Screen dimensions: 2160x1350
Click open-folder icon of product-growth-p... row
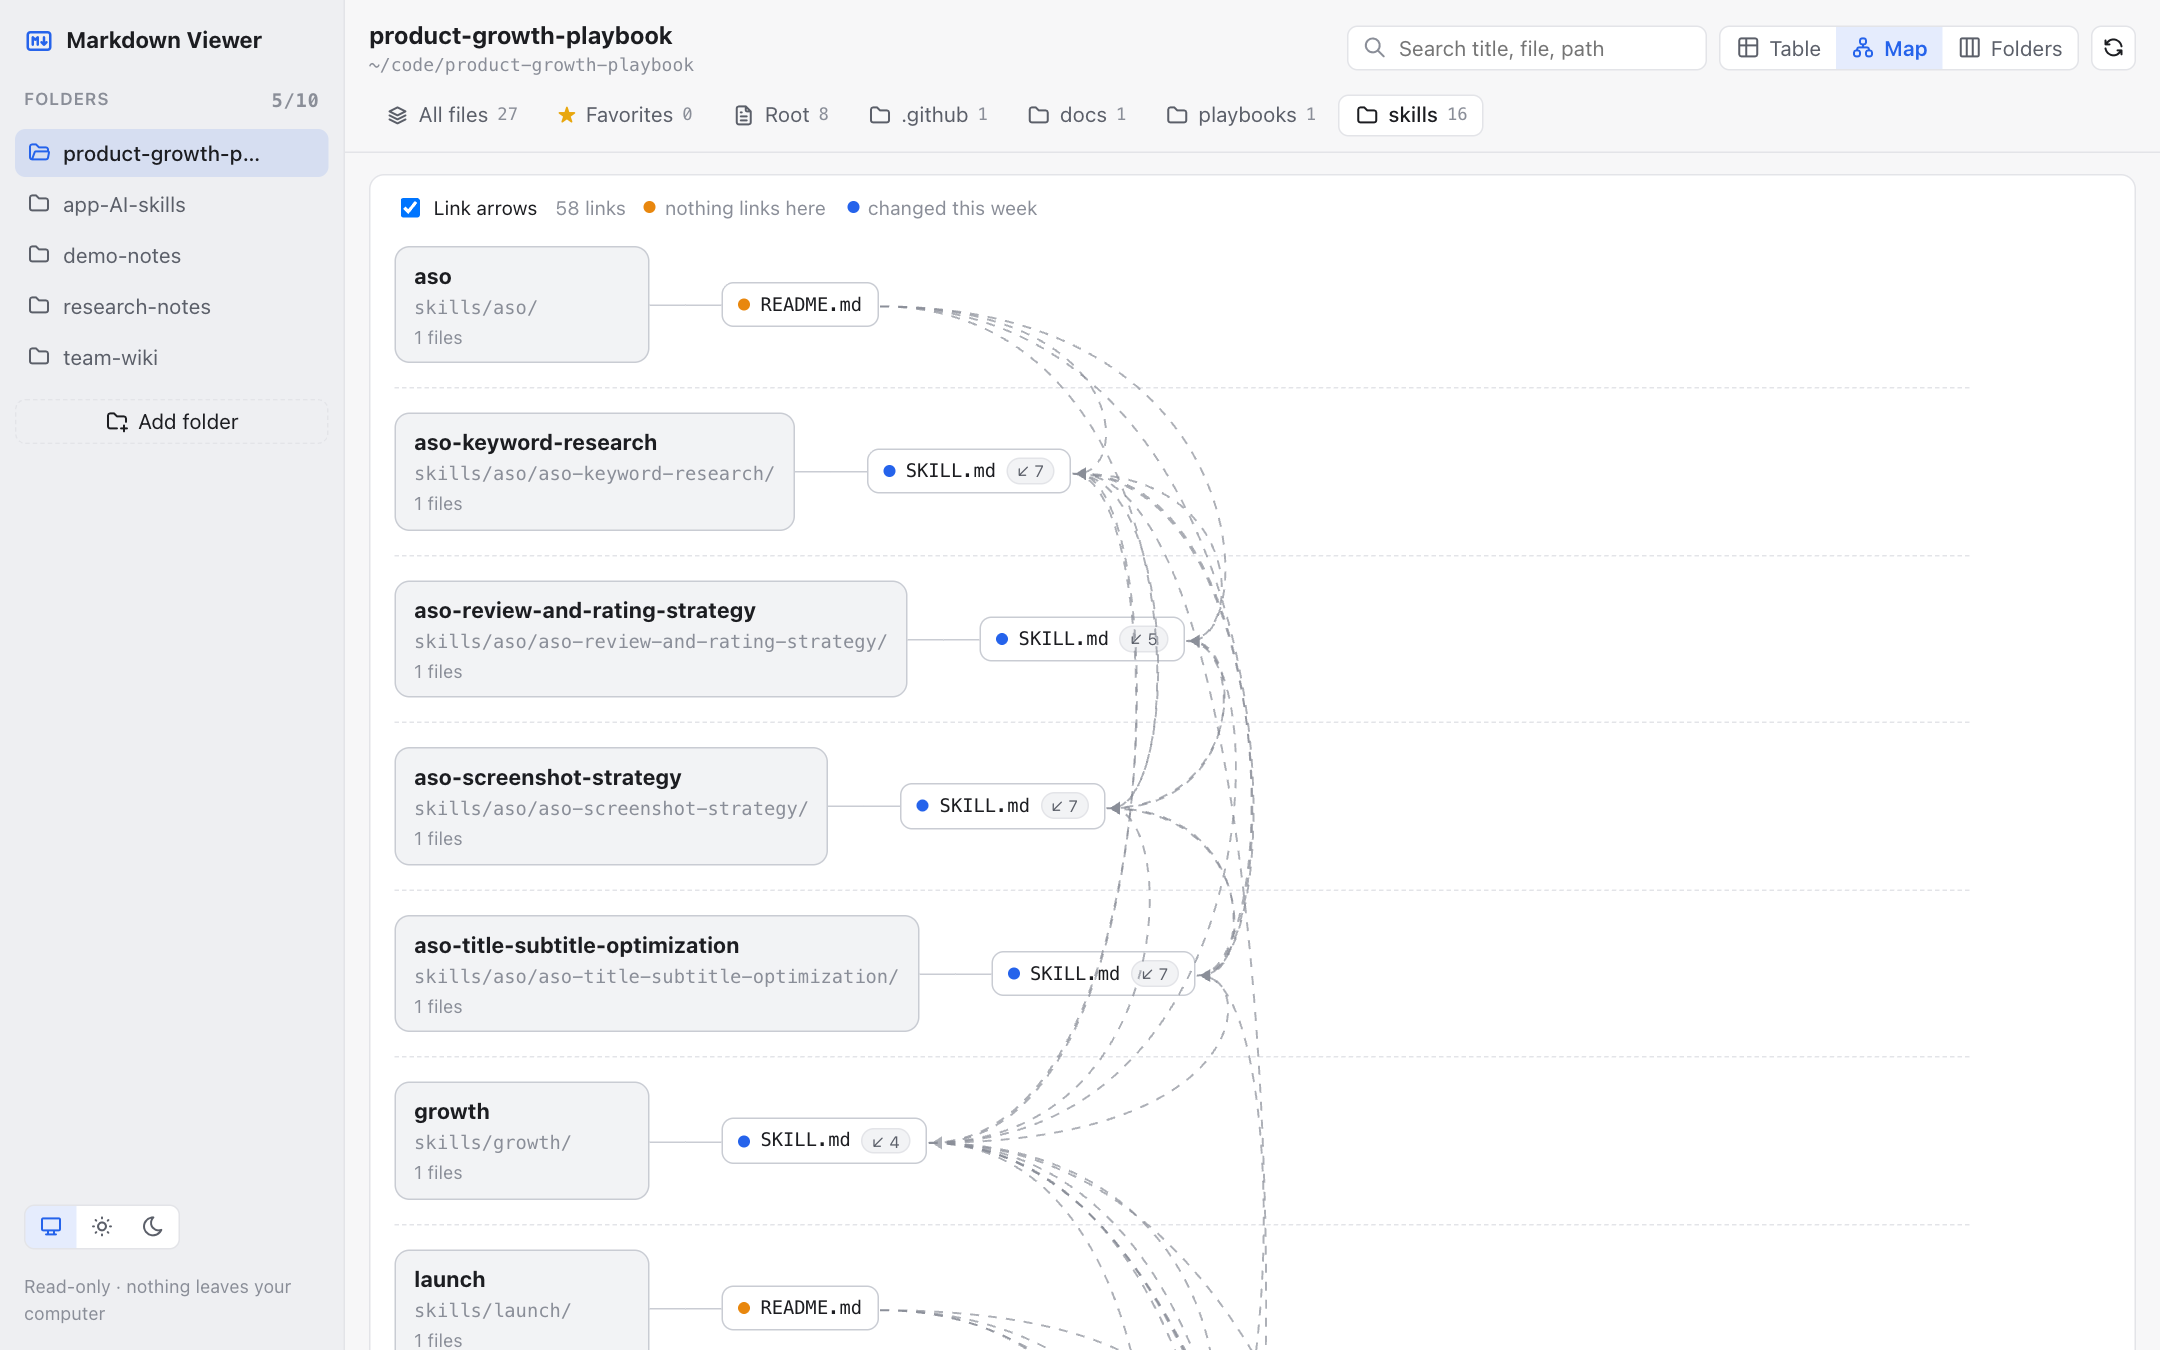pos(39,153)
